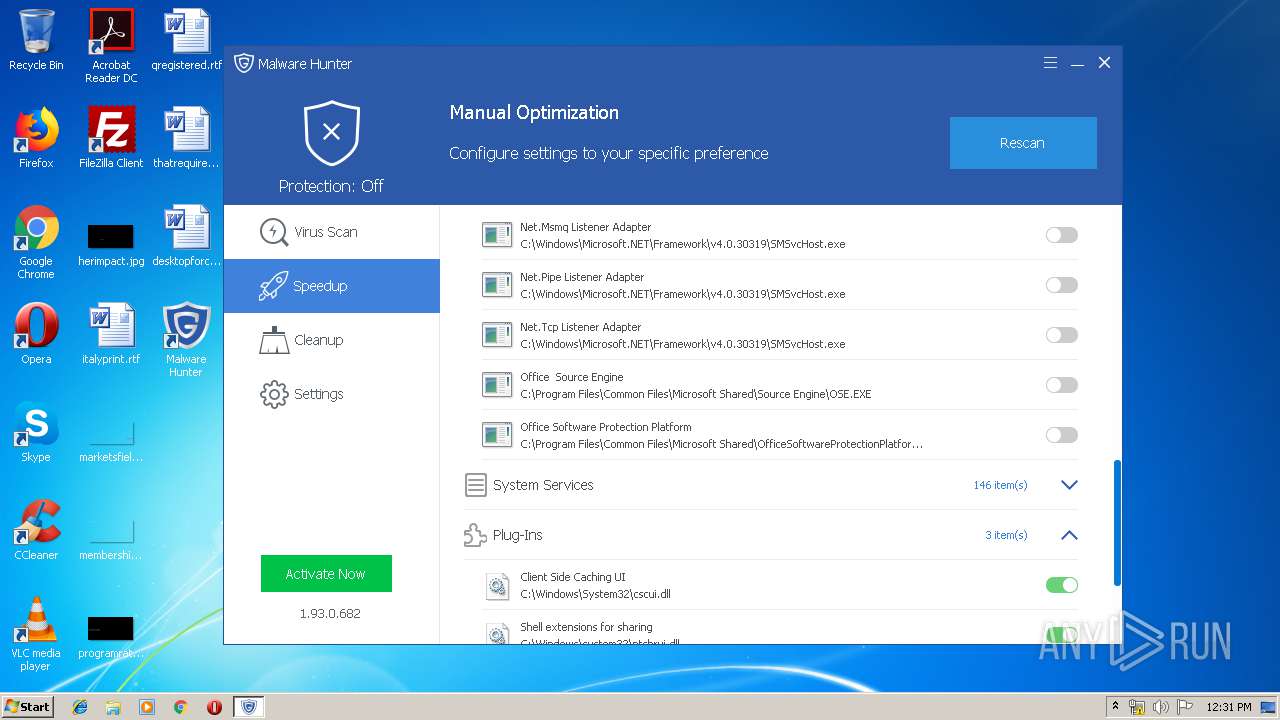Click the Internet Explorer taskbar icon
The image size is (1280, 720).
(x=80, y=707)
